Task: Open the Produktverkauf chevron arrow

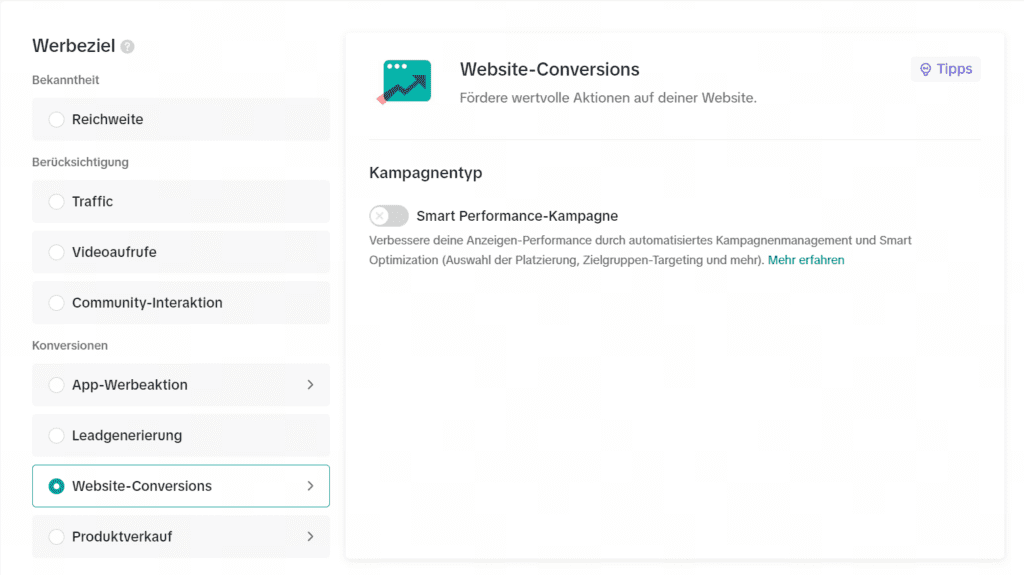Action: 310,537
